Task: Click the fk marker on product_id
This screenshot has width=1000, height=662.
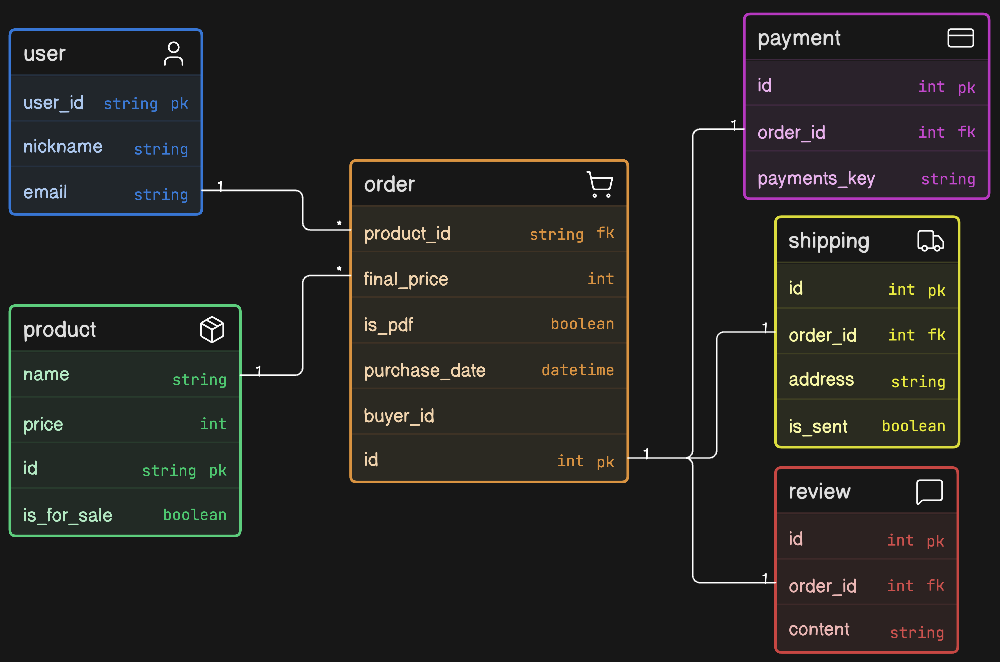Action: pyautogui.click(x=605, y=233)
